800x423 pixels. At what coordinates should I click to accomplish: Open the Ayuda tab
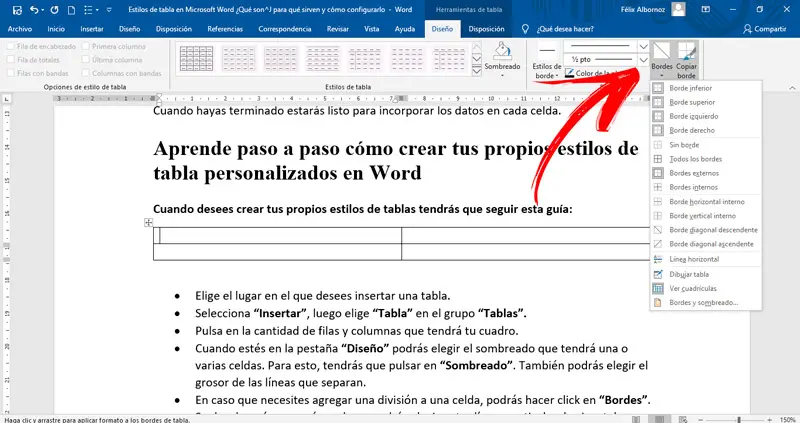click(x=405, y=29)
